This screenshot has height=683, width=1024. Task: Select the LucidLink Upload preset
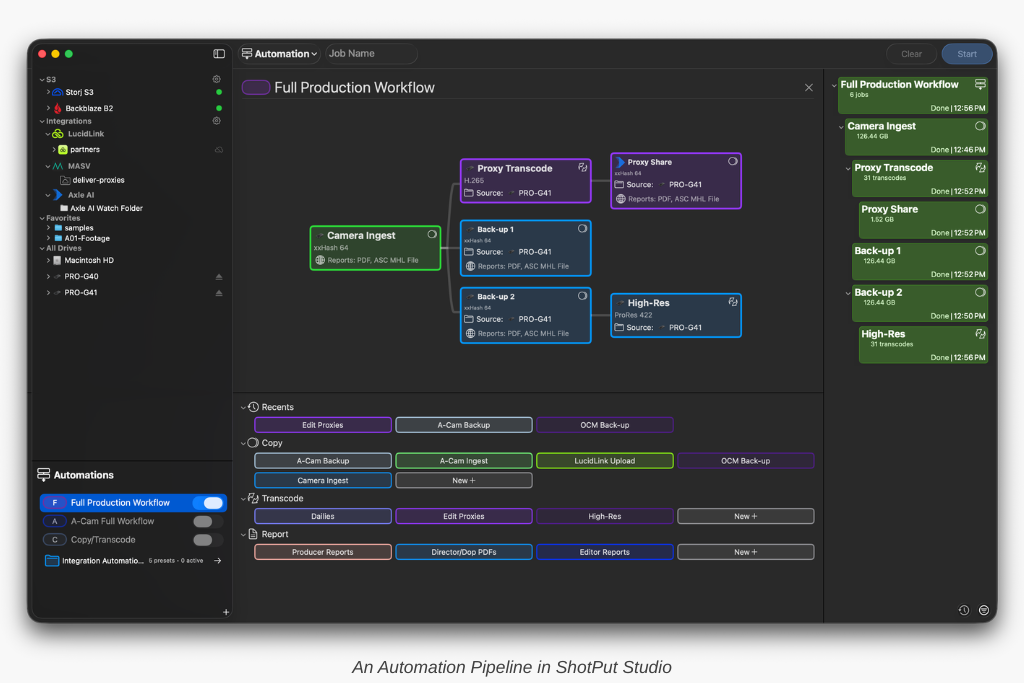(x=605, y=461)
